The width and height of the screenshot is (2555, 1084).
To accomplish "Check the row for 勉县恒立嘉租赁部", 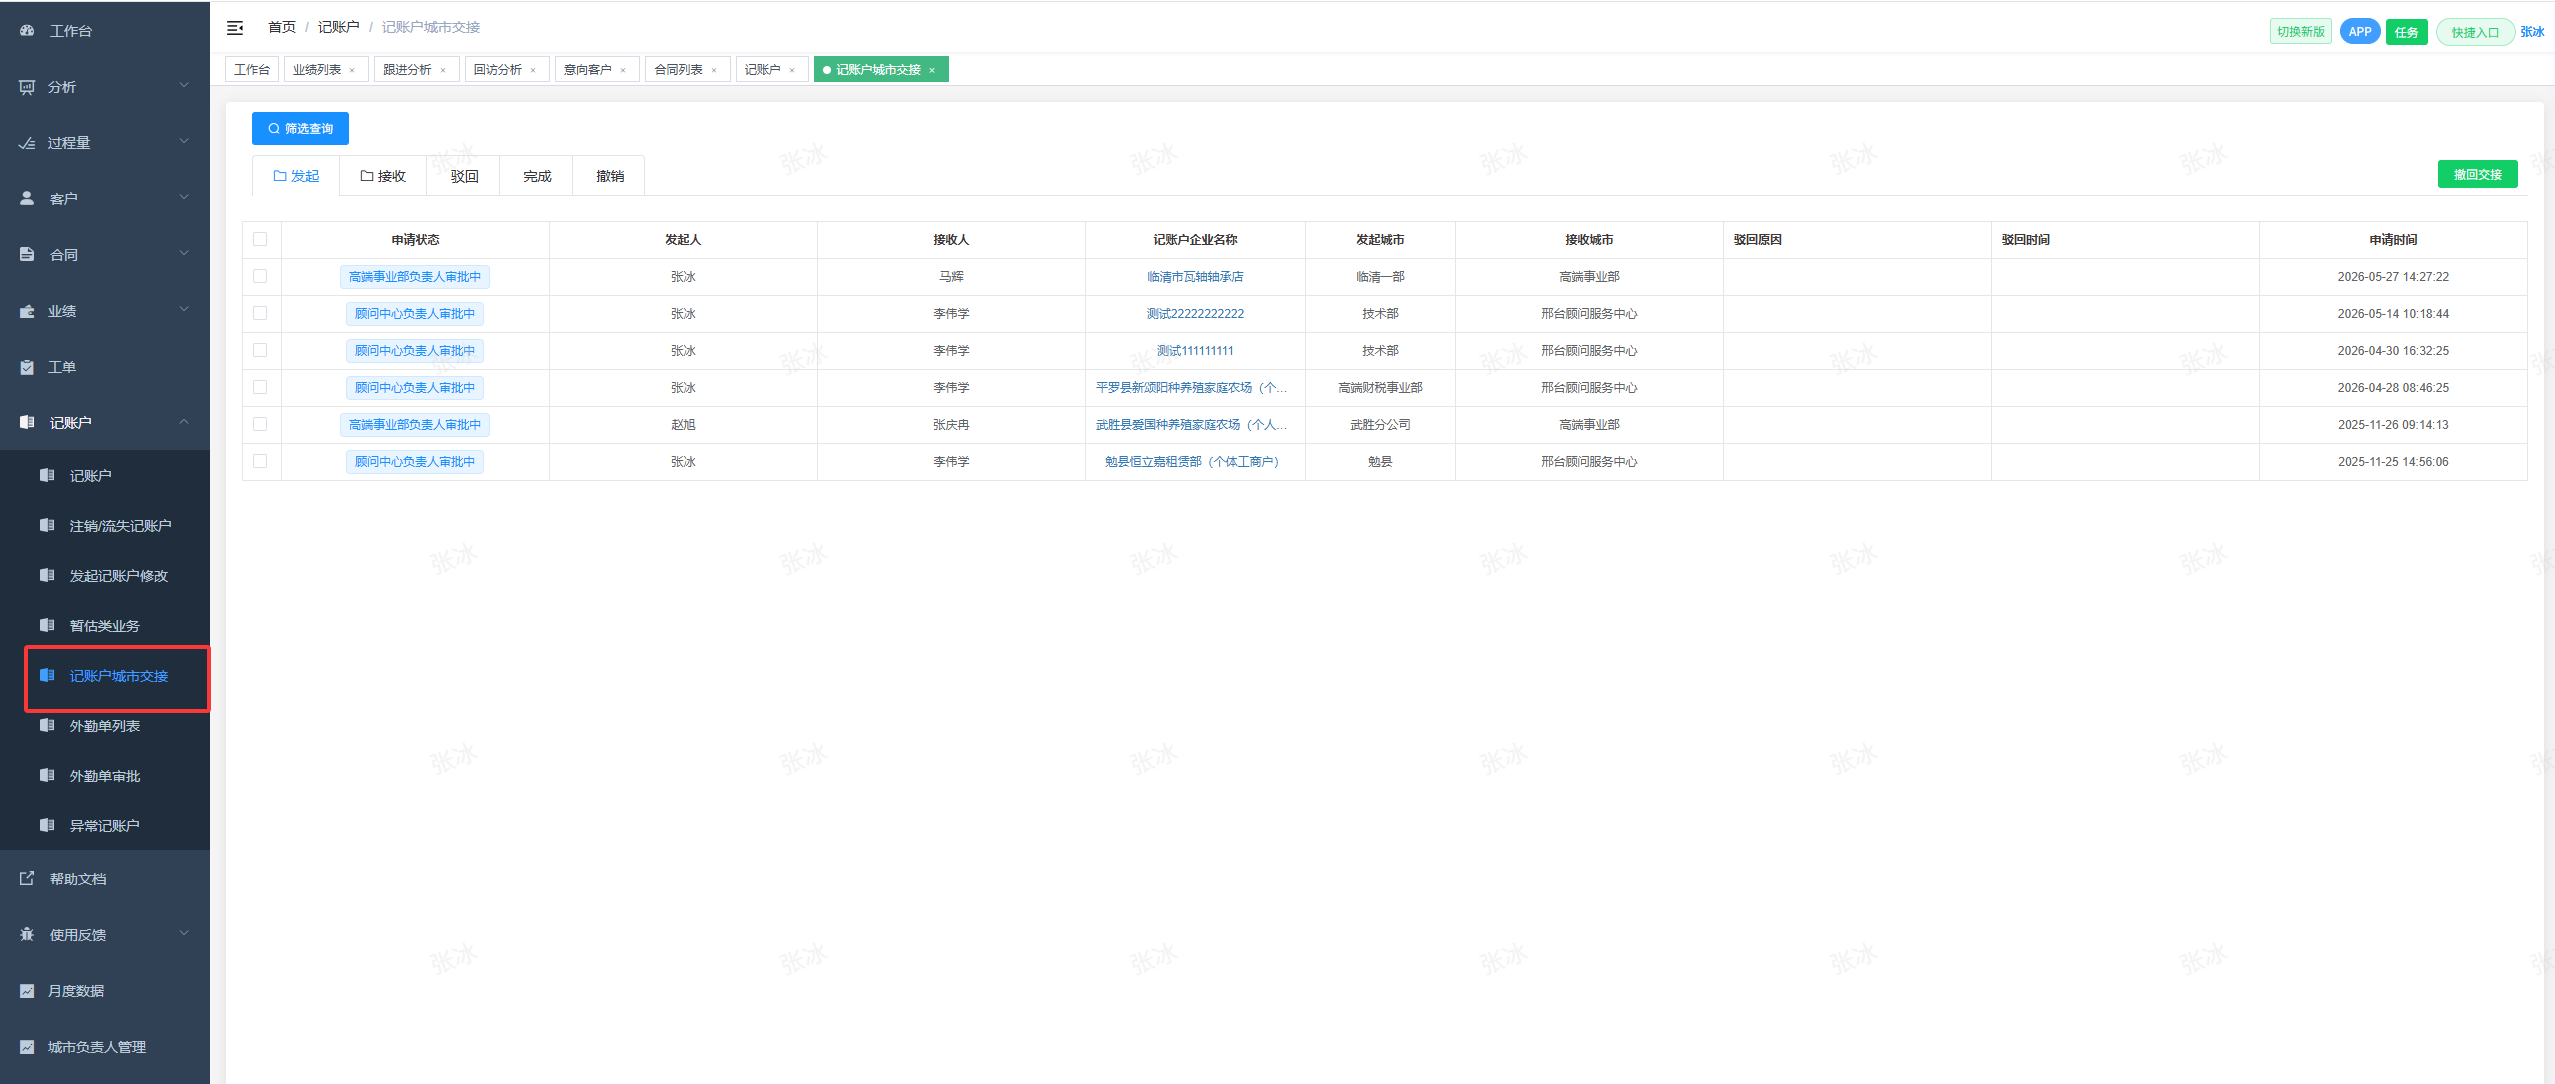I will click(260, 461).
